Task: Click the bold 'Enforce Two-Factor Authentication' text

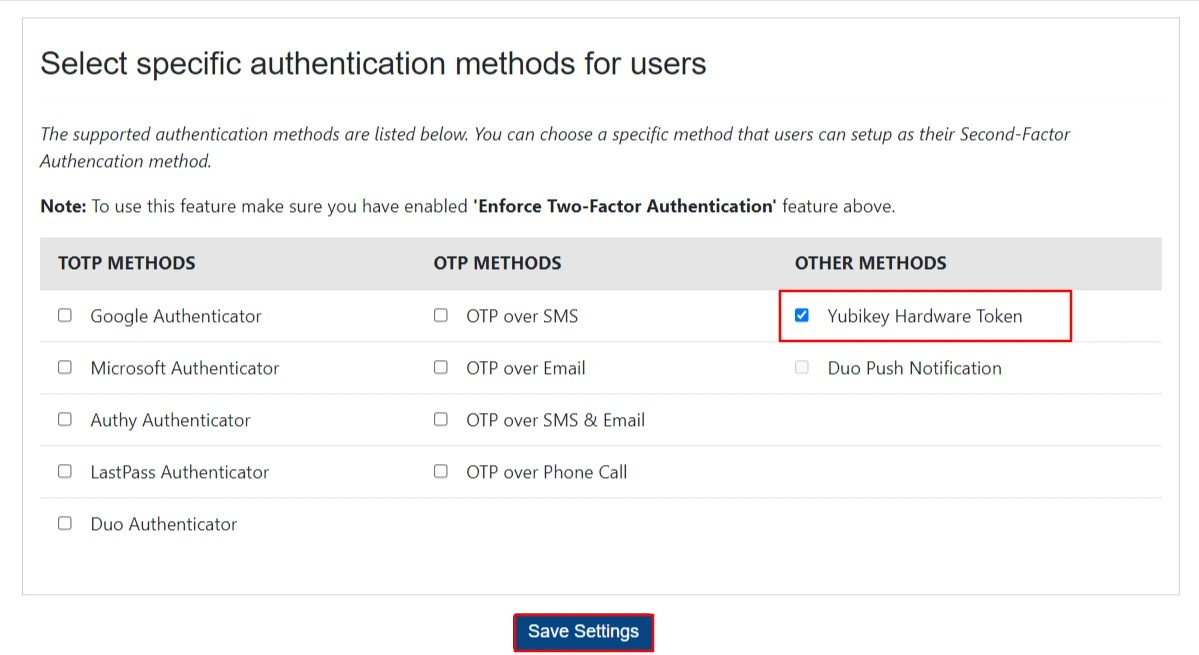Action: coord(624,207)
